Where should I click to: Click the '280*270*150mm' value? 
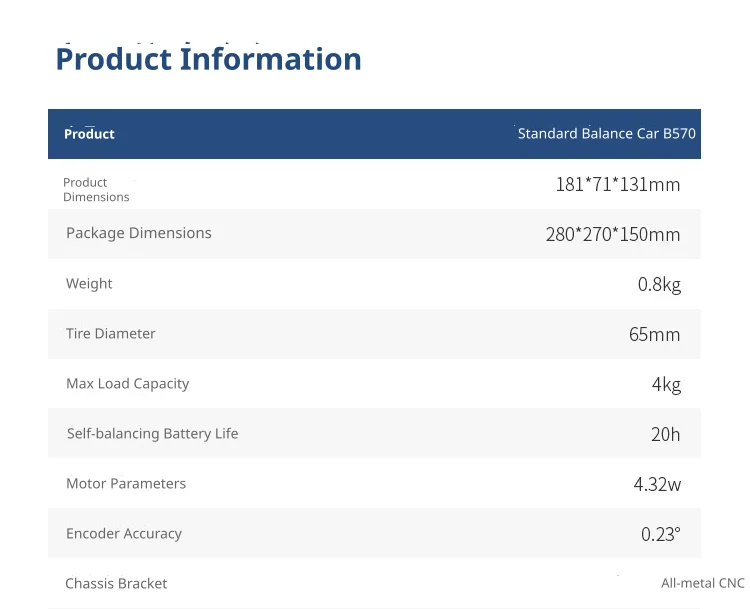tap(613, 234)
